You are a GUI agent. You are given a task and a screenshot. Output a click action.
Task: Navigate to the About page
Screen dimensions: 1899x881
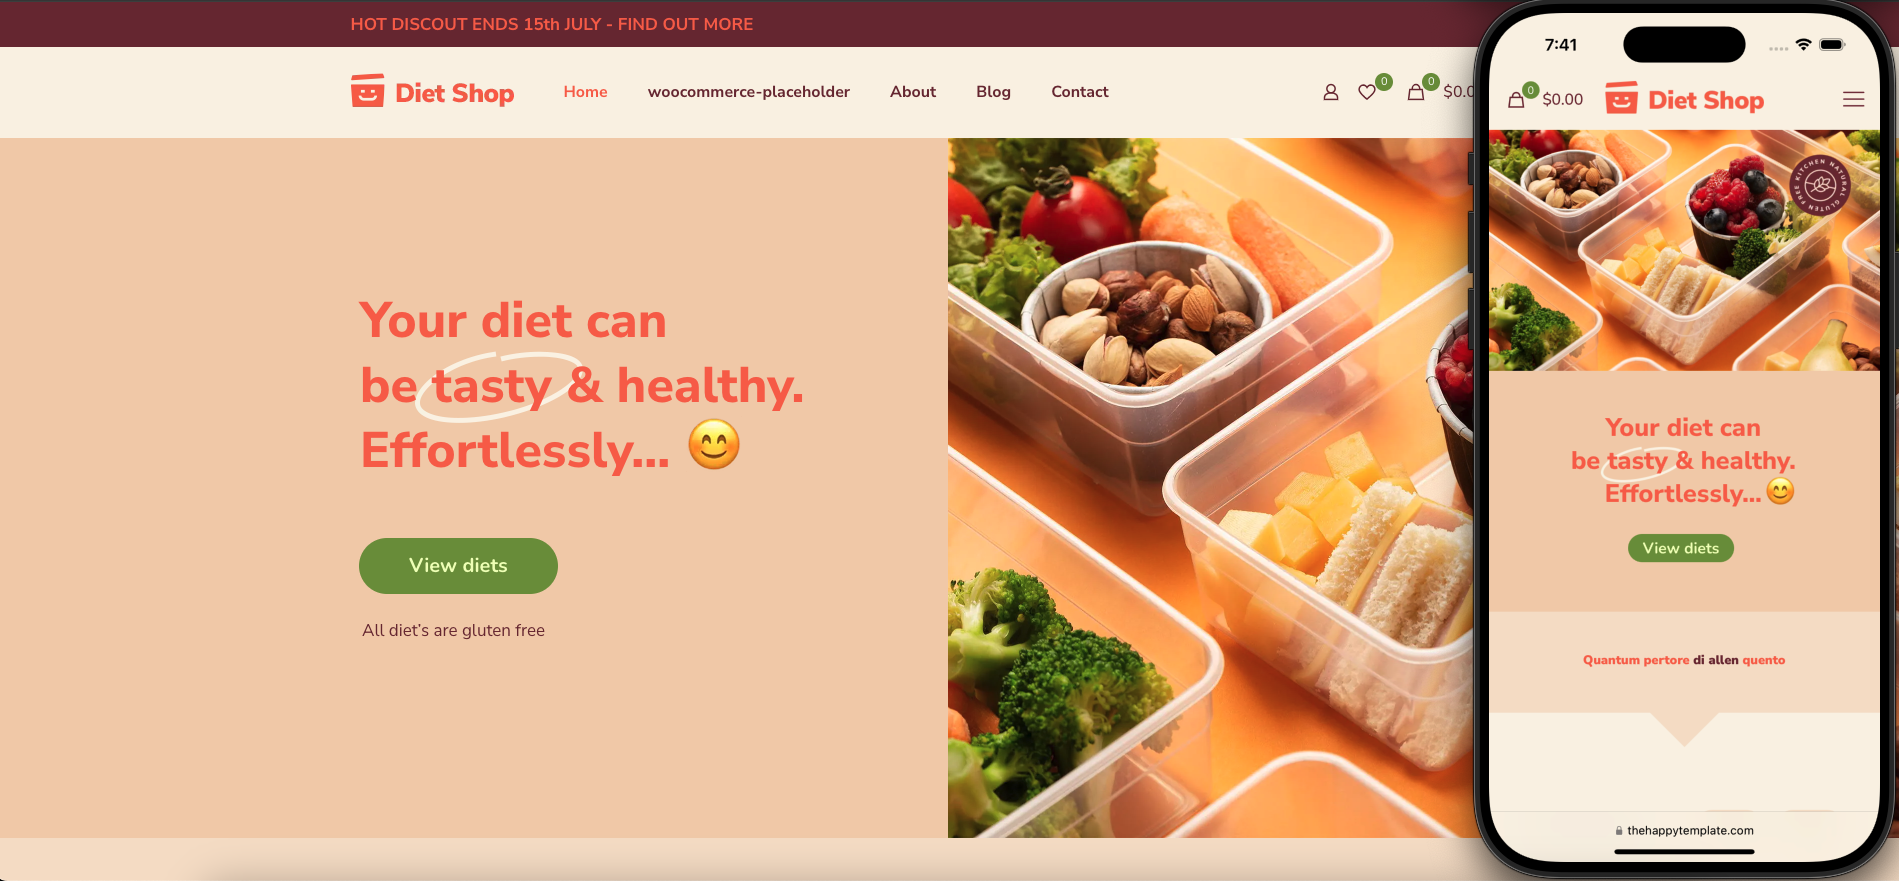point(913,92)
